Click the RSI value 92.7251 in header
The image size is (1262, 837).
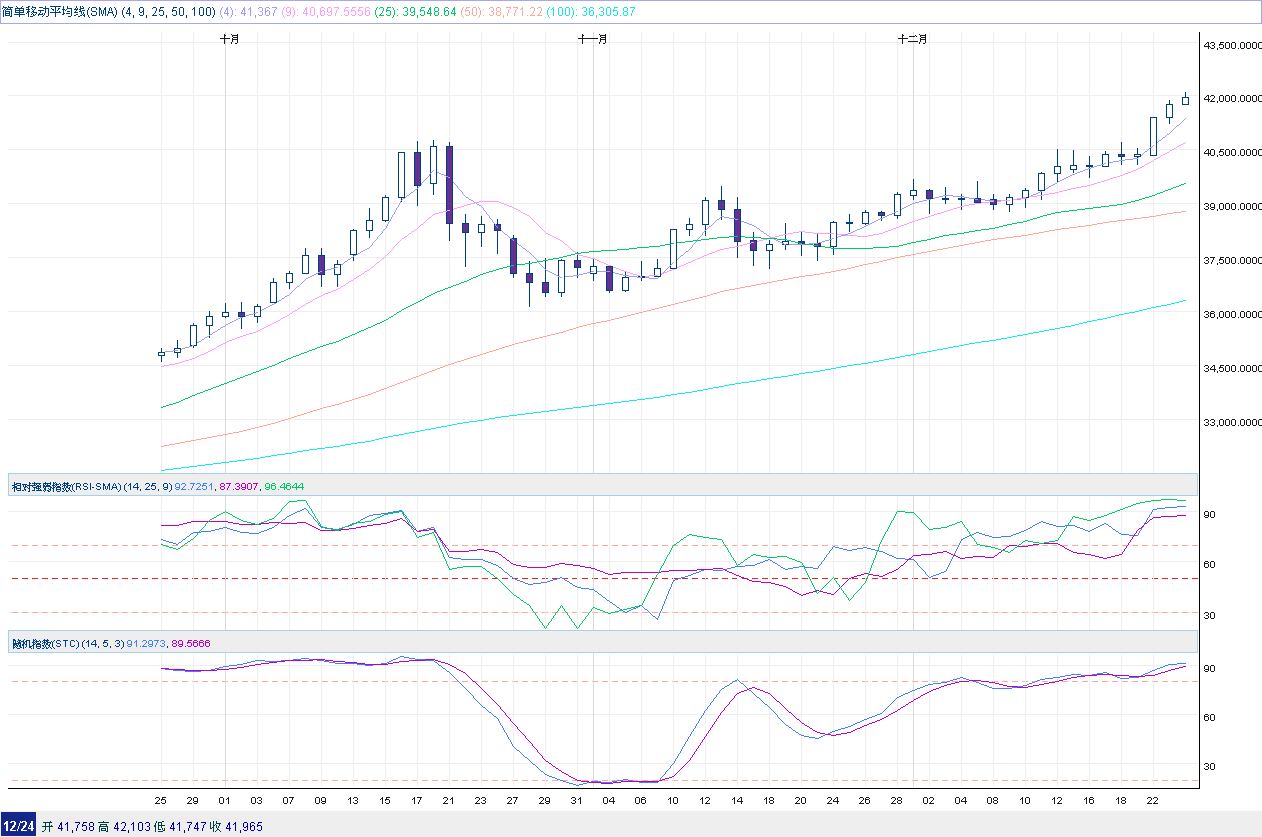(194, 487)
